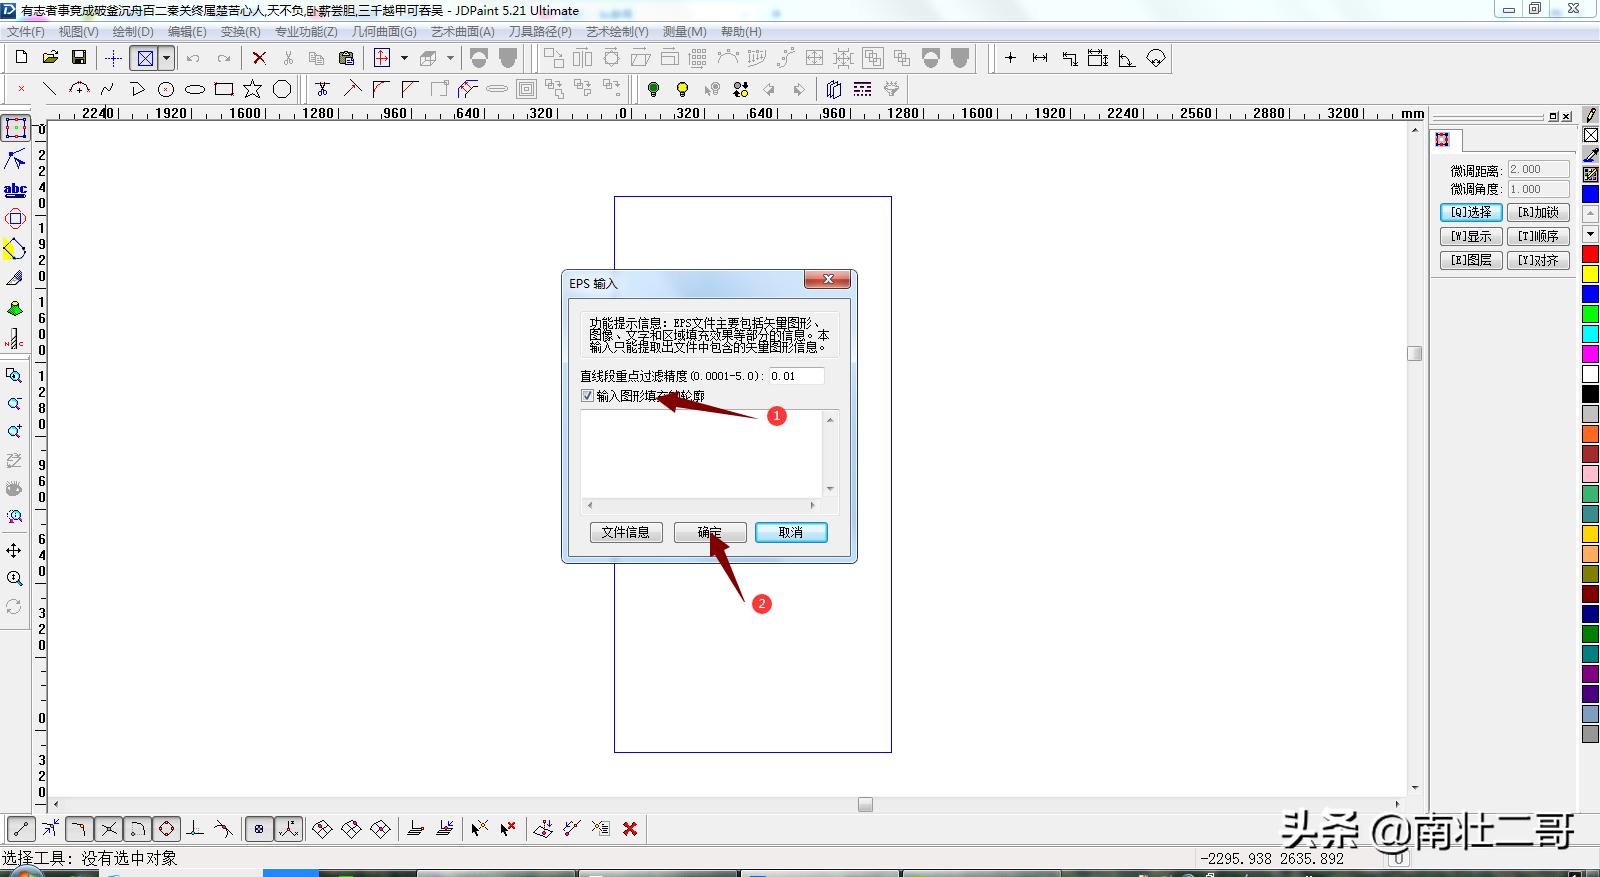
Task: Select the polygon (octagon) drawing tool
Action: (283, 89)
